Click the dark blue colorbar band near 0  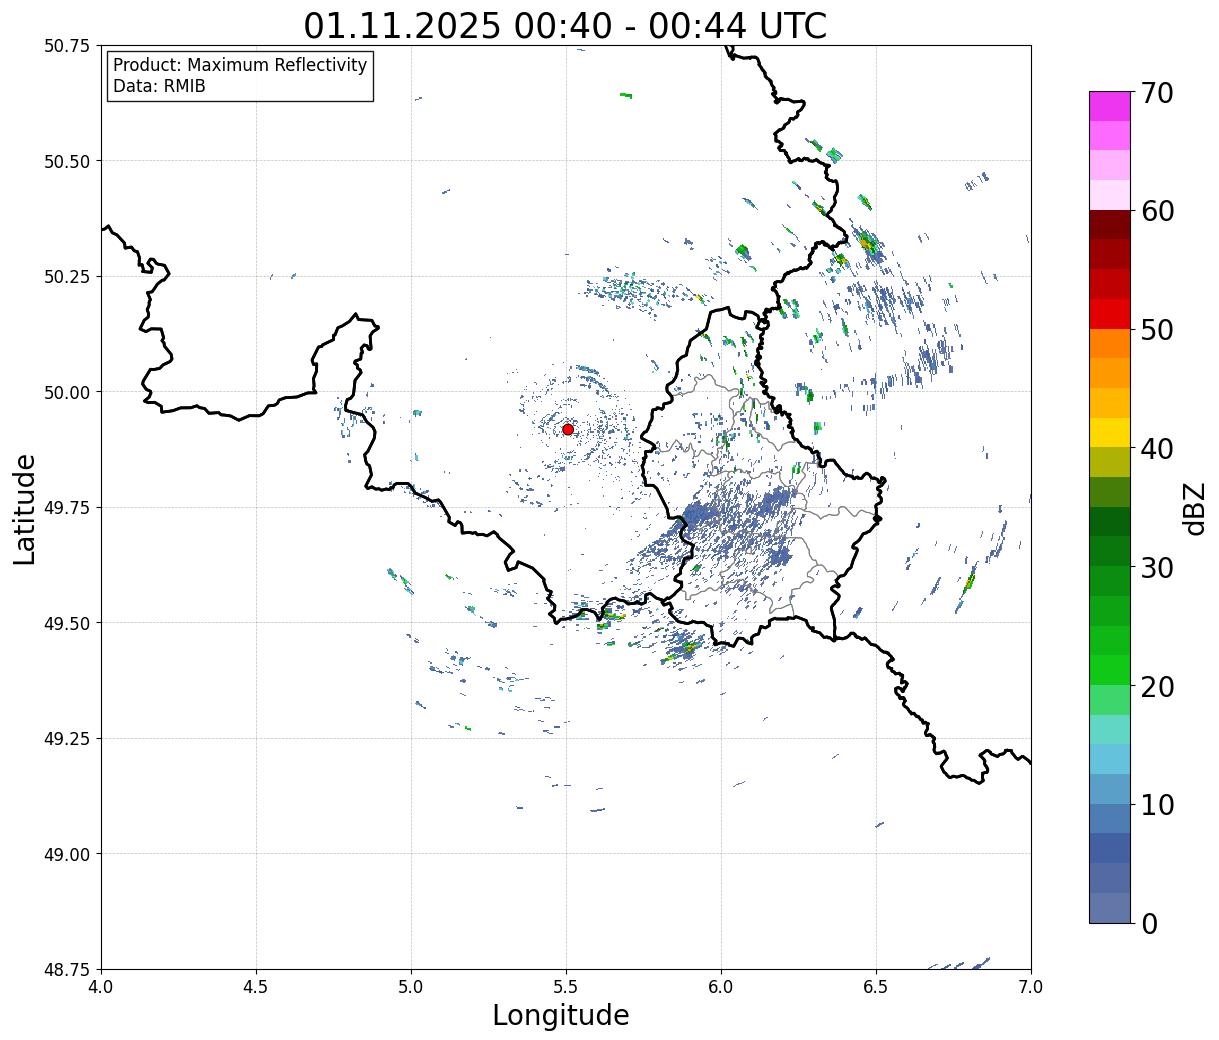[1110, 907]
